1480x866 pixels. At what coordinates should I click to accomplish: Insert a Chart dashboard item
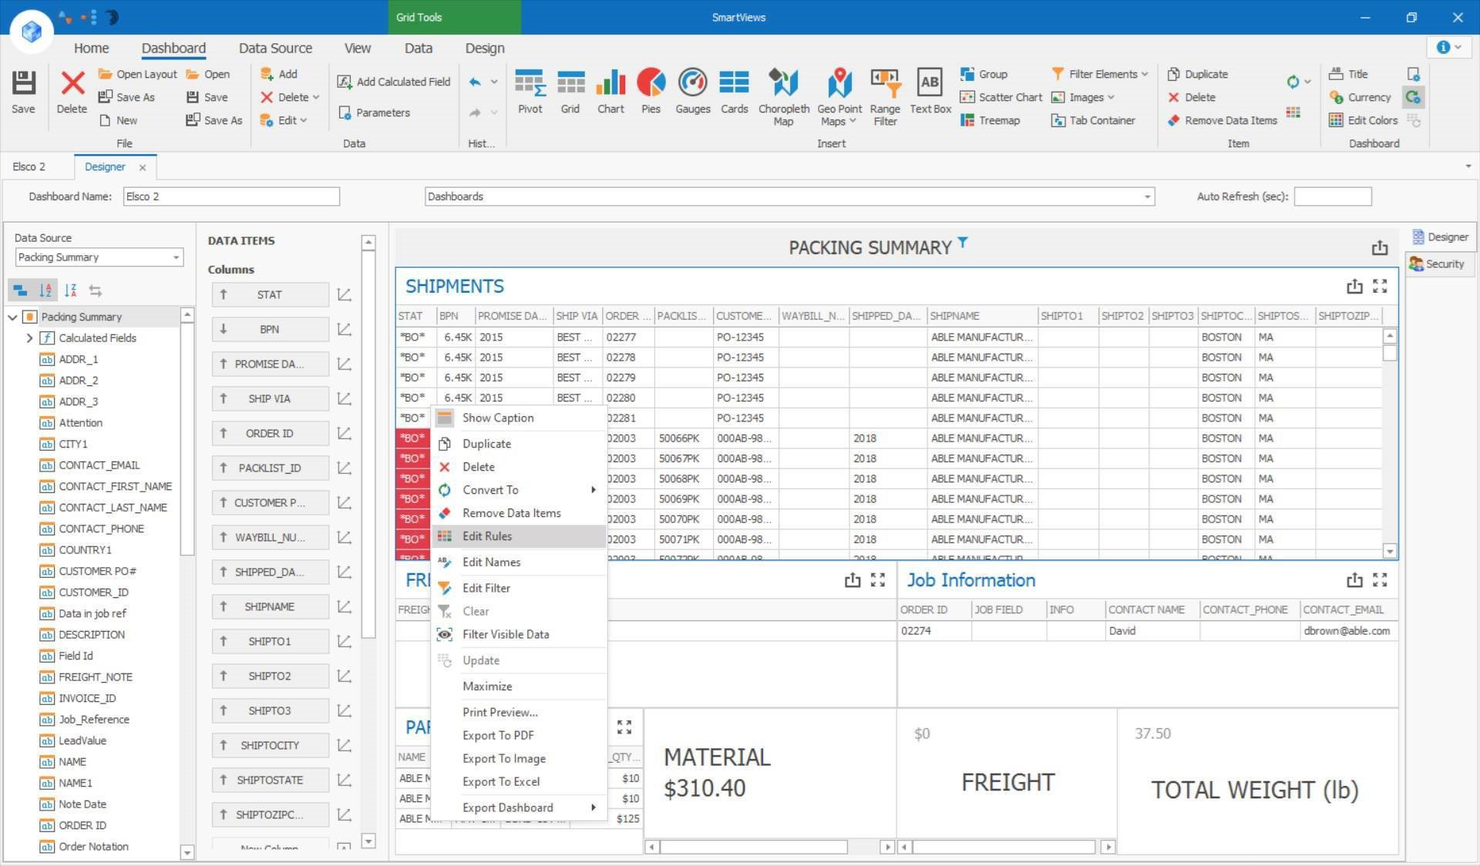(x=610, y=95)
